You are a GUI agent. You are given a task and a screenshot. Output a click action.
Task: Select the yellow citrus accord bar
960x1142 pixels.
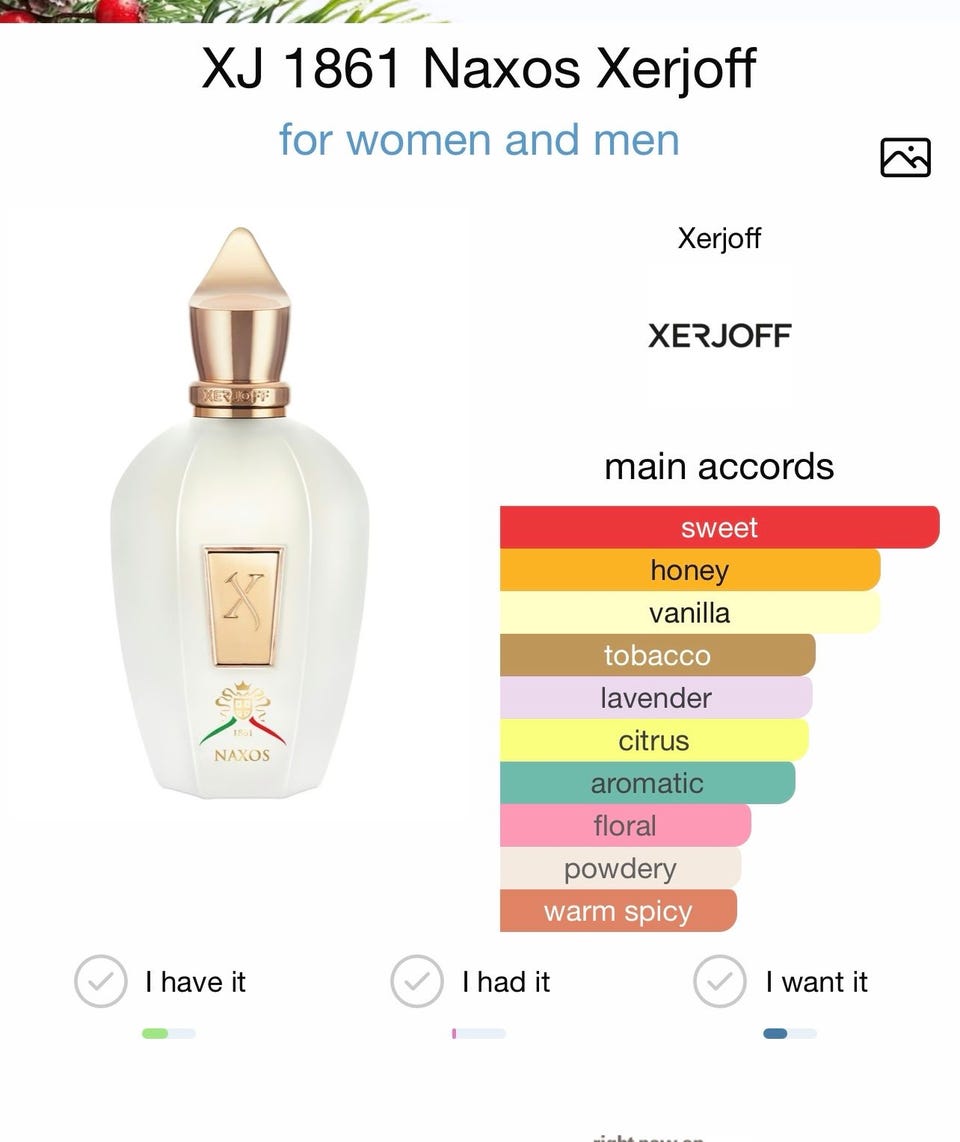pos(654,740)
